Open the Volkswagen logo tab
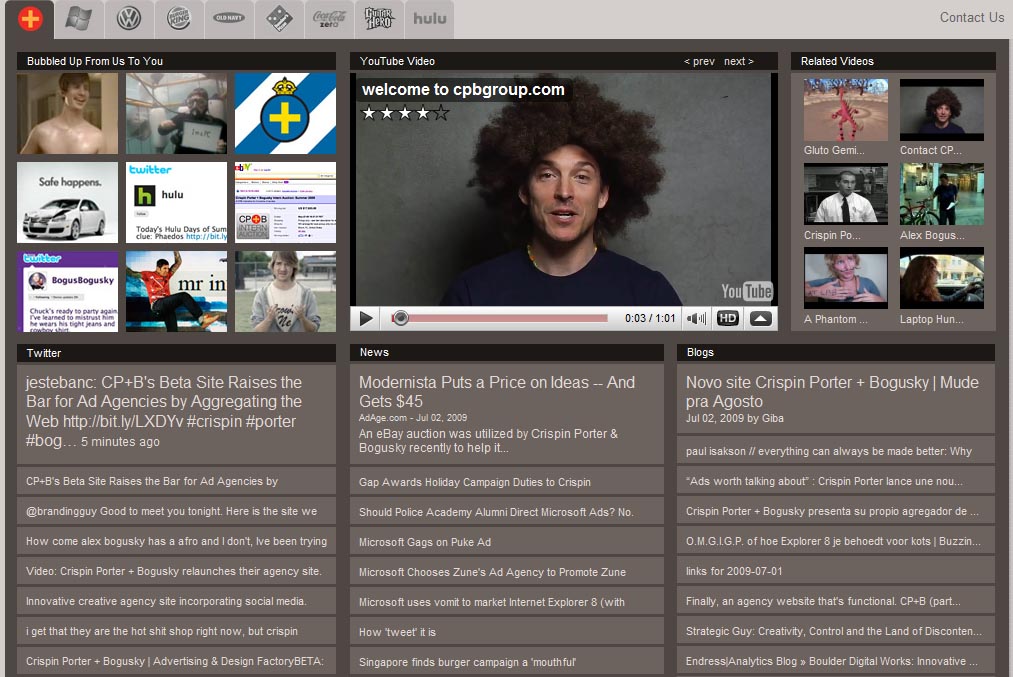Image resolution: width=1013 pixels, height=677 pixels. (x=129, y=19)
